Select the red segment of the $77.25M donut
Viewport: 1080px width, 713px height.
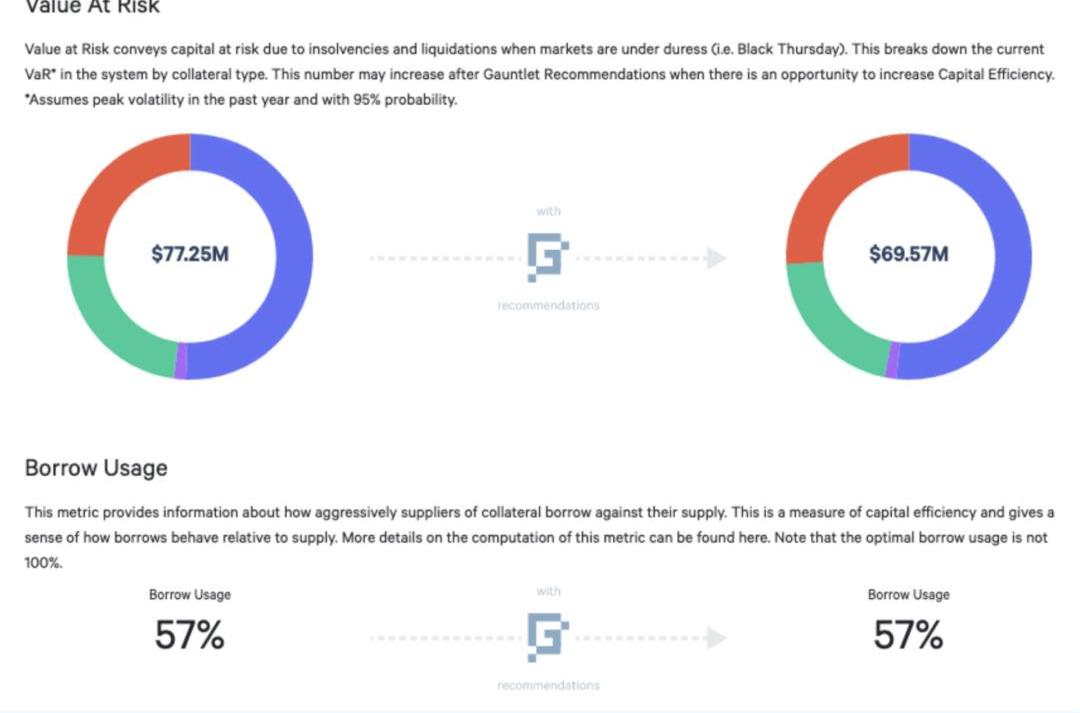coord(117,183)
